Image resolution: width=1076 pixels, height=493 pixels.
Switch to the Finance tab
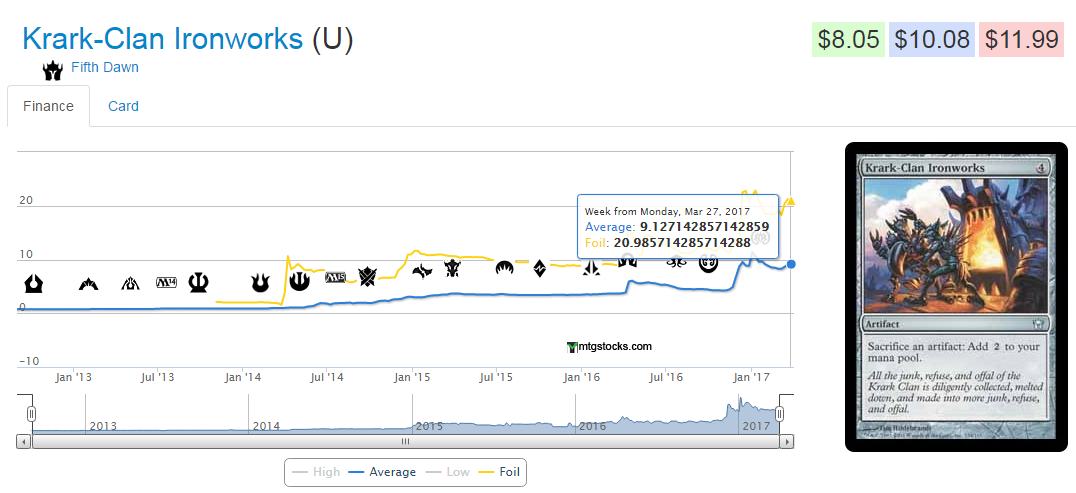click(48, 106)
